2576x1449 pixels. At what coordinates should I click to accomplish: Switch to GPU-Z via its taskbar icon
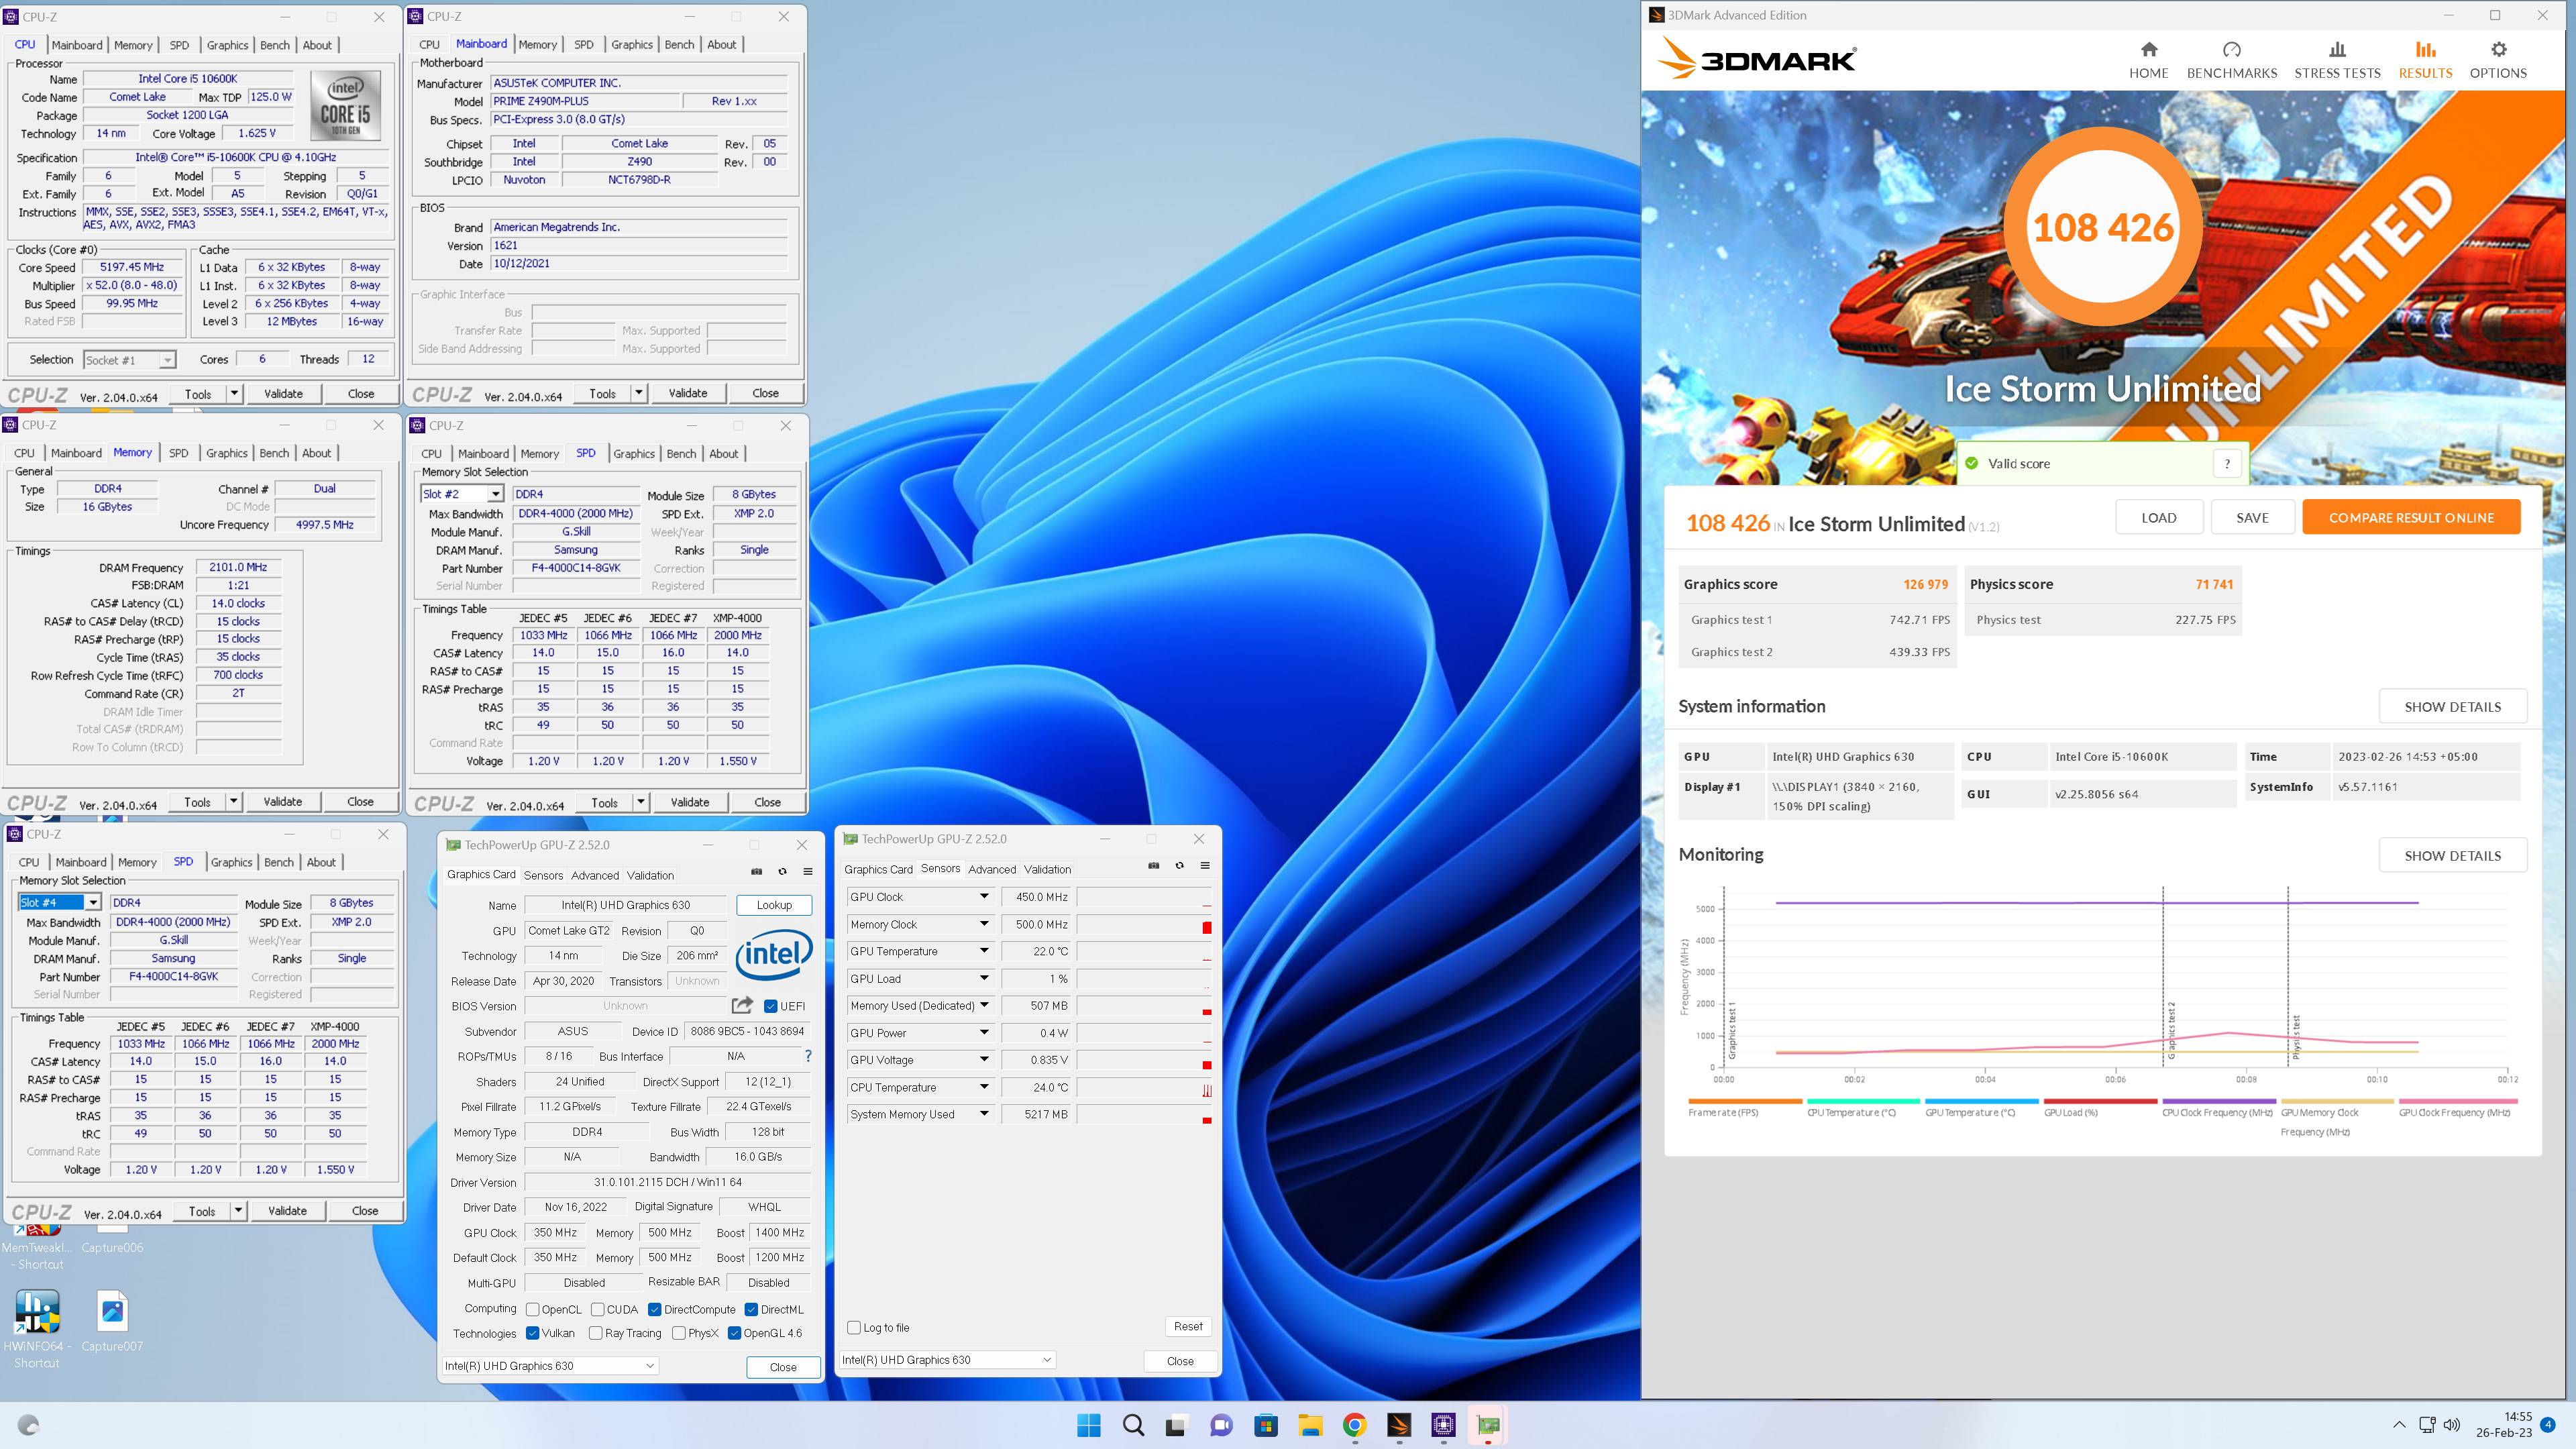pyautogui.click(x=1488, y=1425)
